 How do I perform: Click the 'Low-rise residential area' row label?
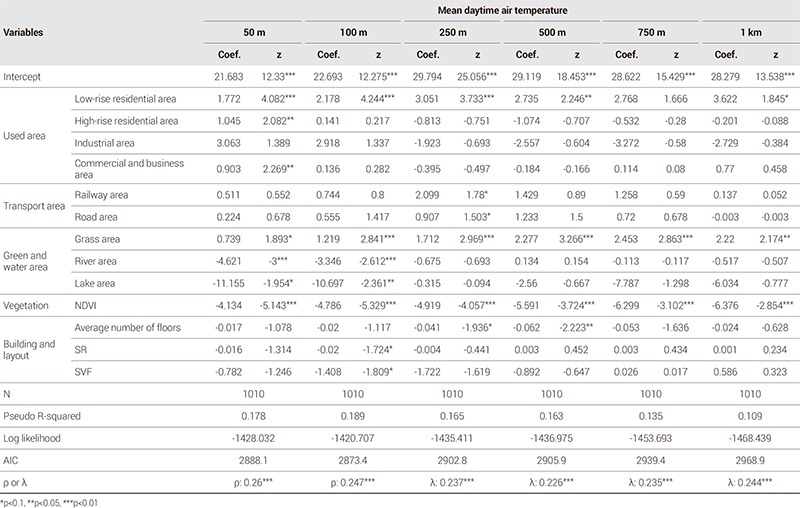[x=126, y=98]
